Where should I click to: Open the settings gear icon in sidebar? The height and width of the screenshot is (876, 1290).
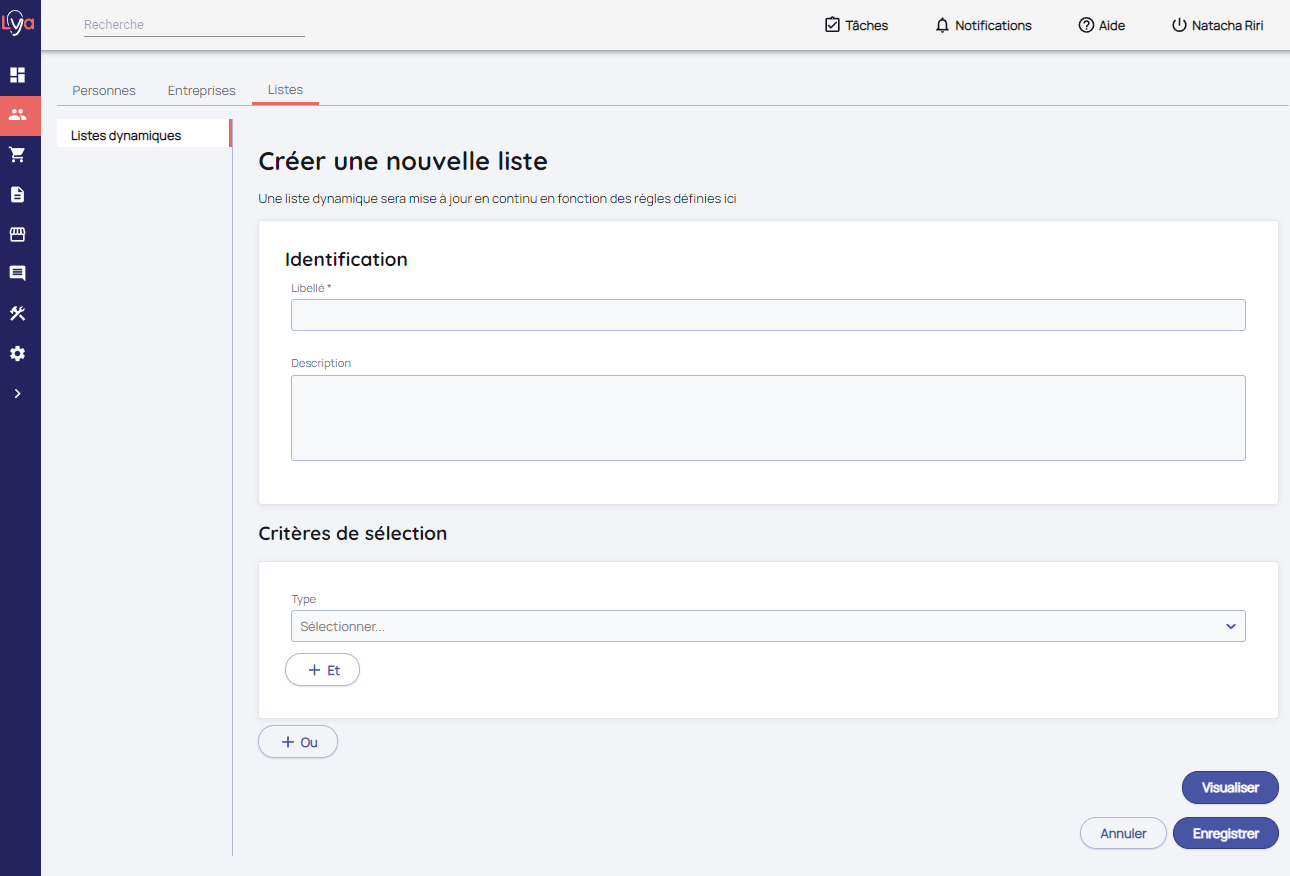coord(17,354)
